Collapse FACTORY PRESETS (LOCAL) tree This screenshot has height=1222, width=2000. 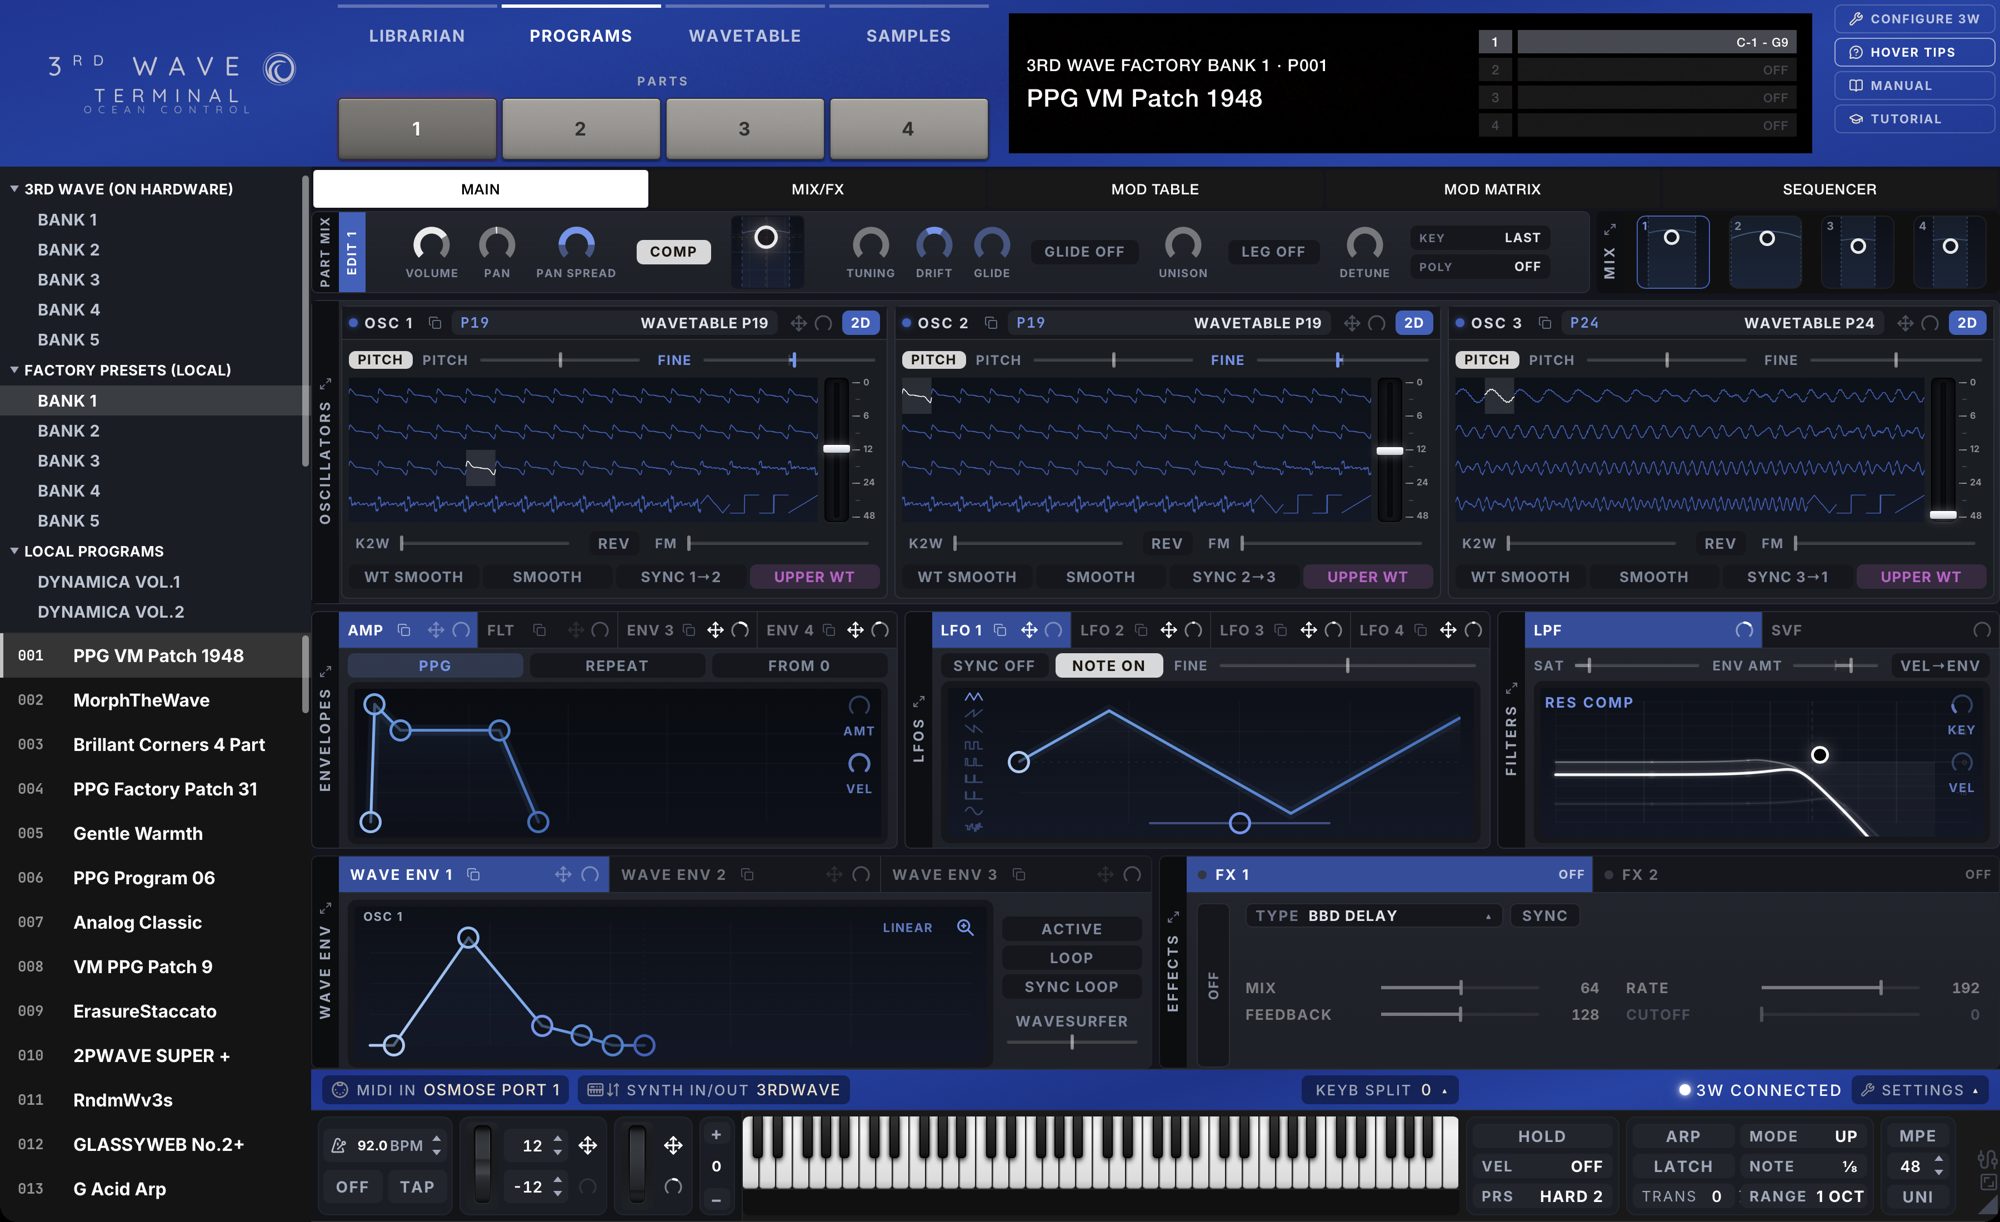(x=14, y=369)
